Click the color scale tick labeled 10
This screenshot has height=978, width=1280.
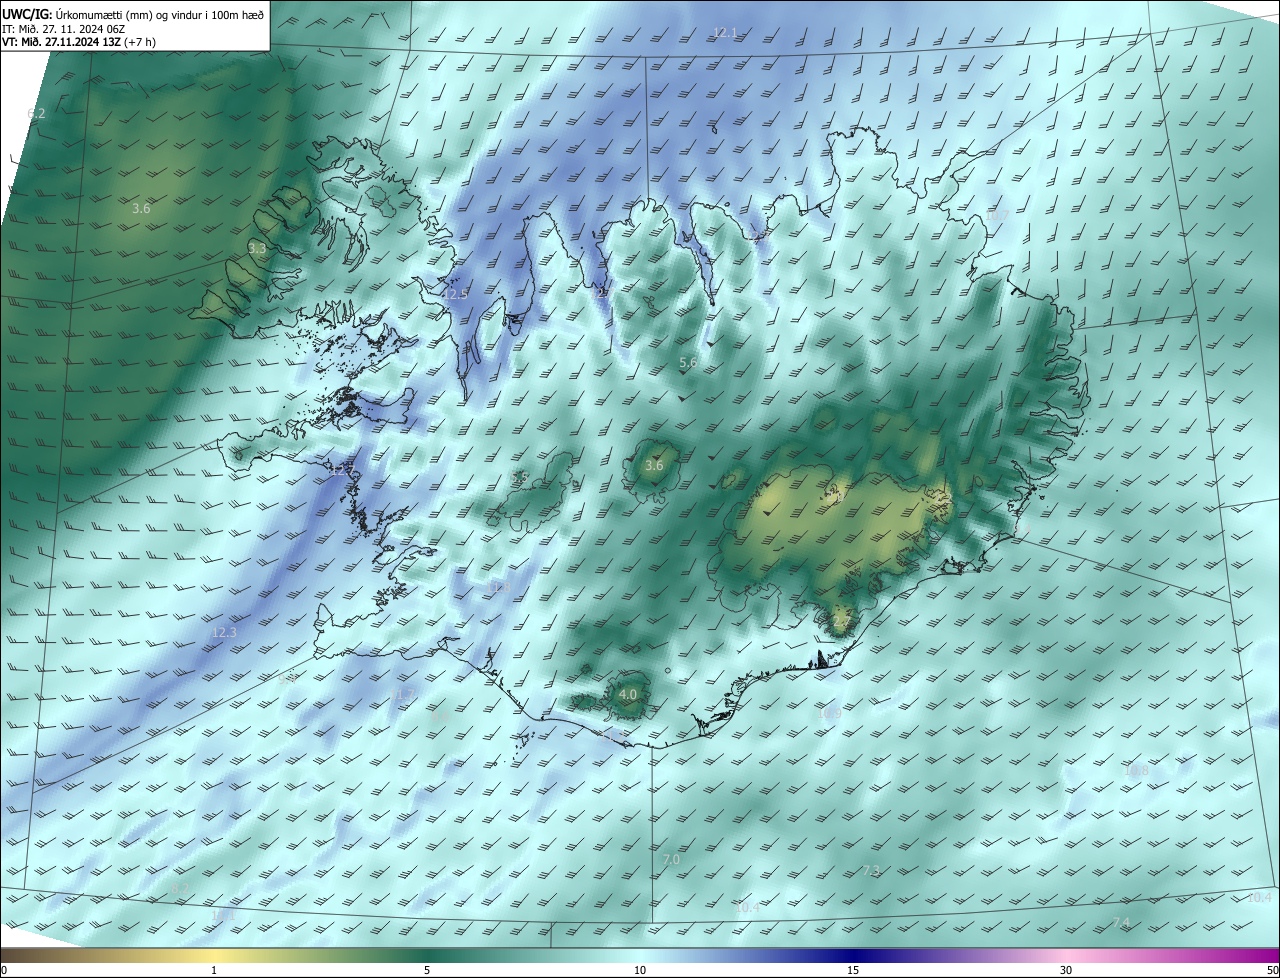640,971
